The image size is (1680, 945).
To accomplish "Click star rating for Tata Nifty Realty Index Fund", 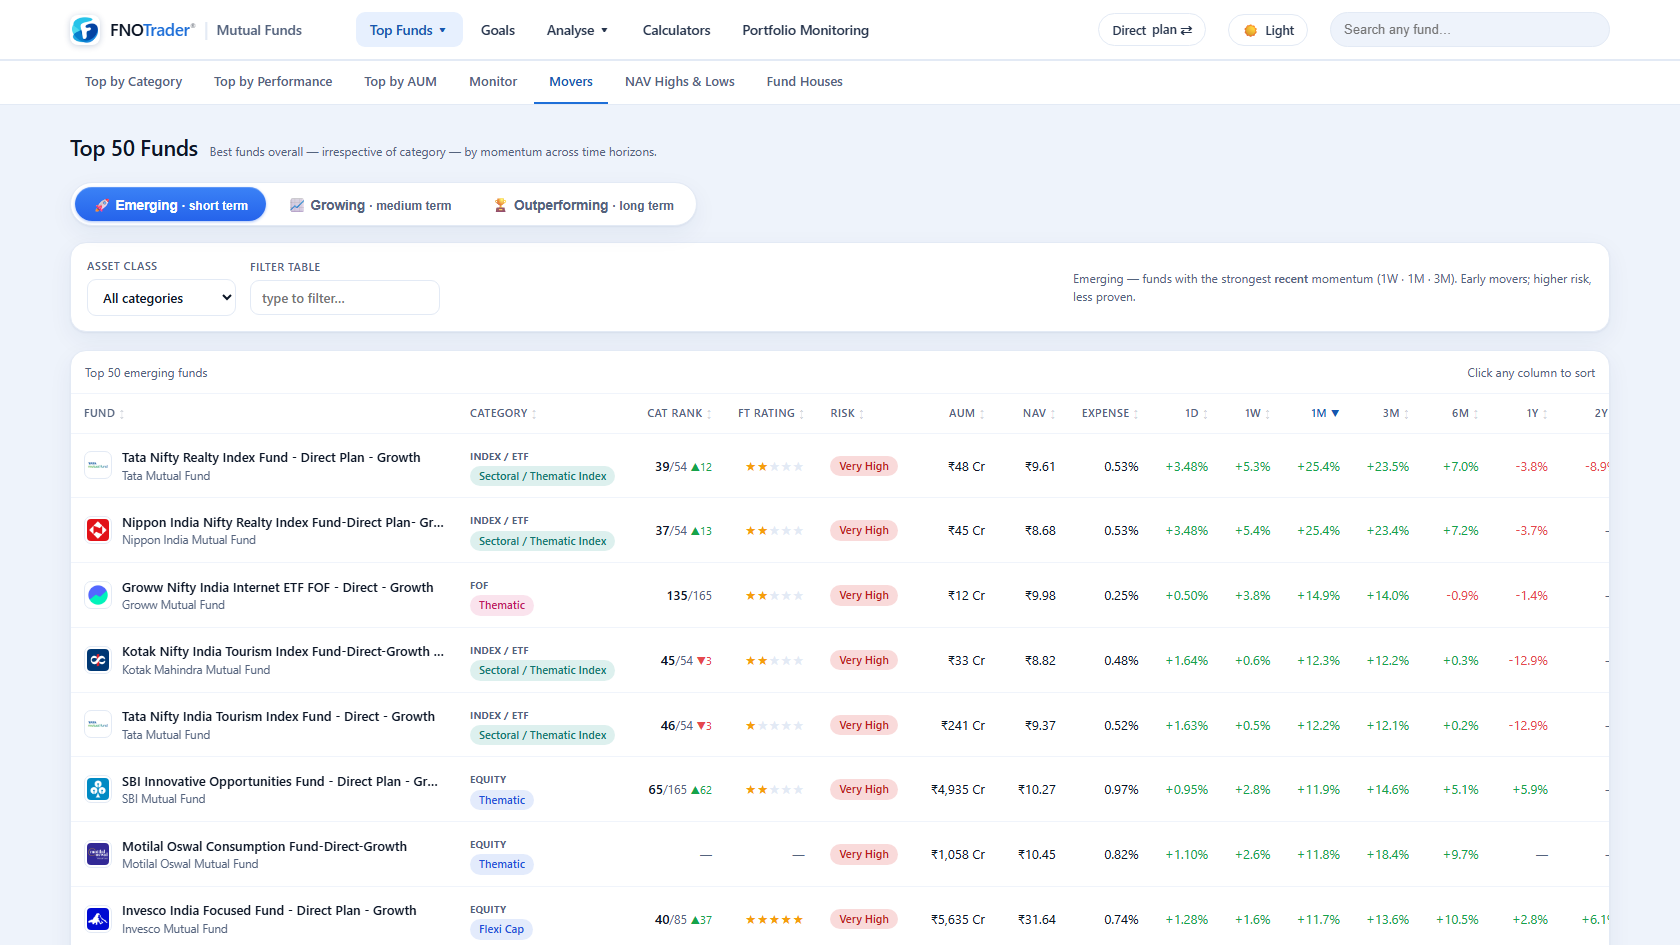I will click(774, 467).
